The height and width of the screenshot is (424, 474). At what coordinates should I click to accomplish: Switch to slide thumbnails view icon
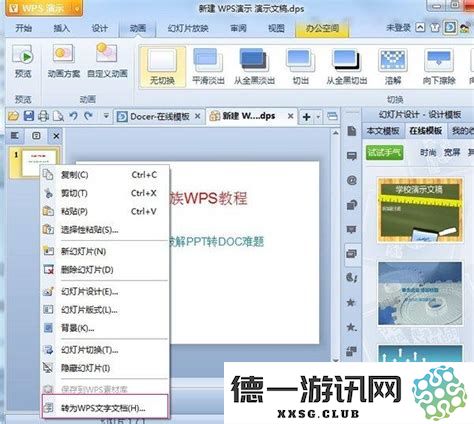coord(36,136)
